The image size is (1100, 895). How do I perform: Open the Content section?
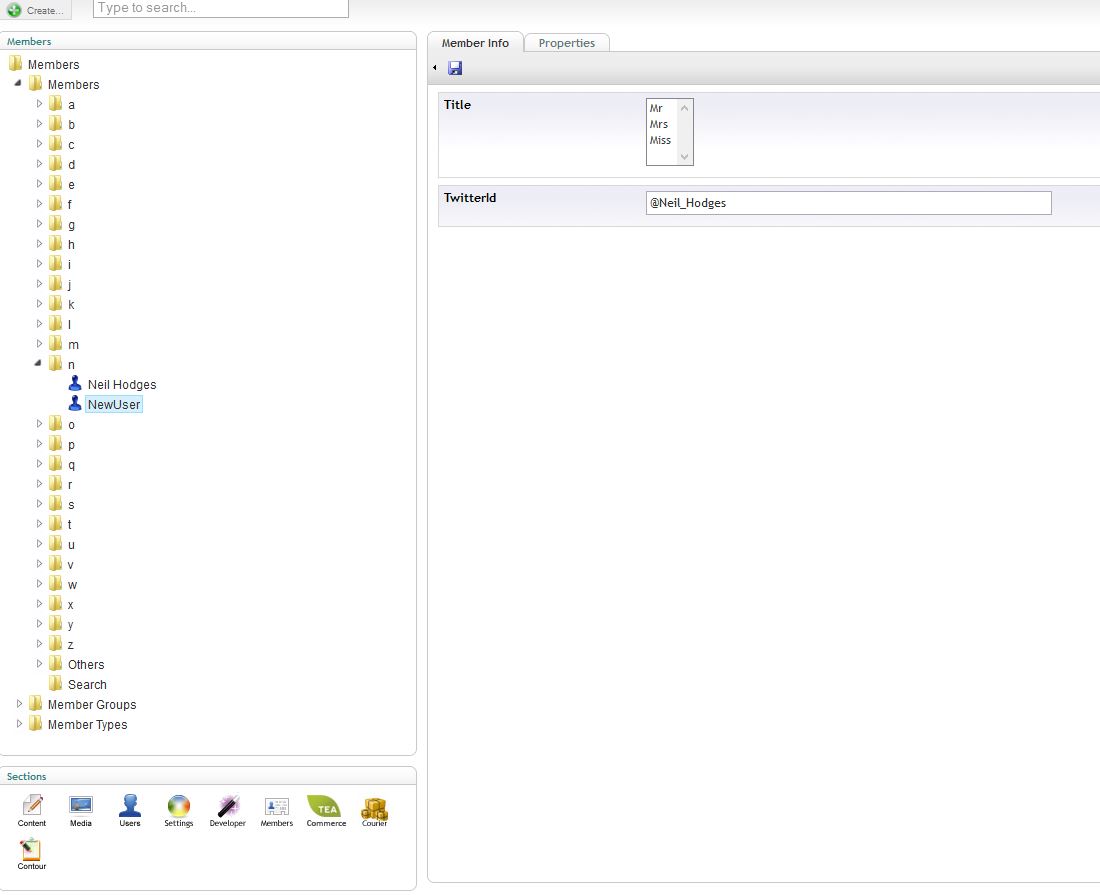point(32,808)
